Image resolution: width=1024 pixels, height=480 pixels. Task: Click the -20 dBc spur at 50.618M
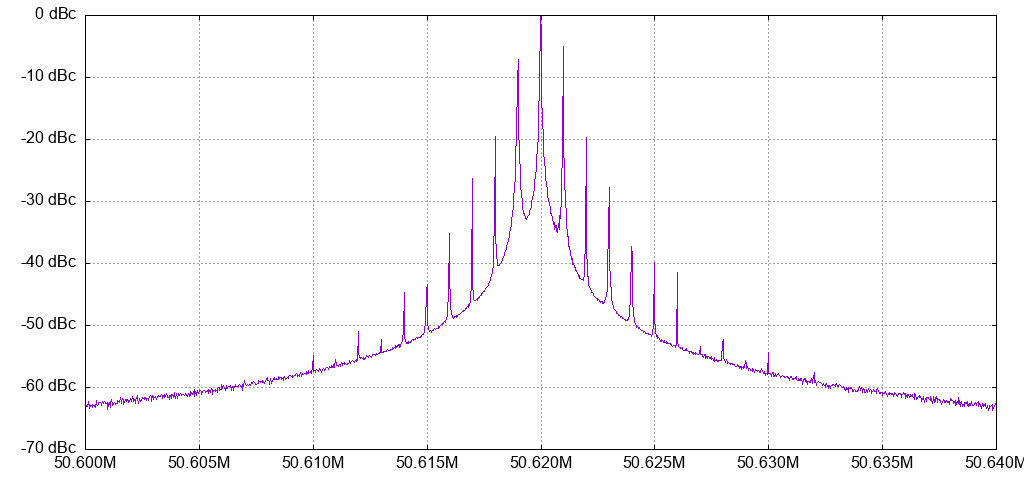pos(495,139)
